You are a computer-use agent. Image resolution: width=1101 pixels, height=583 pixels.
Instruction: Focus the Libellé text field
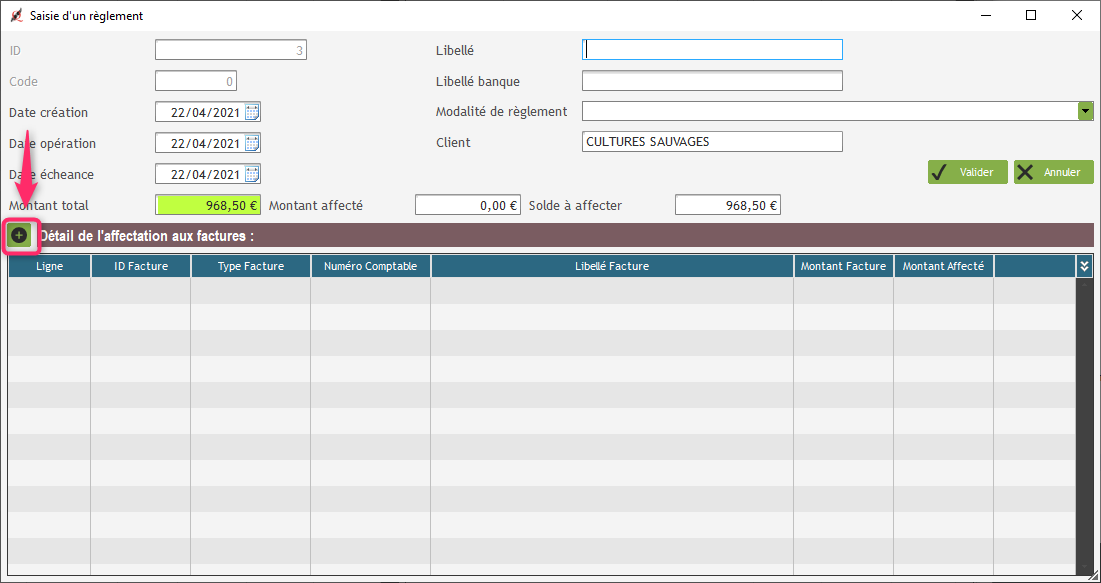[712, 50]
